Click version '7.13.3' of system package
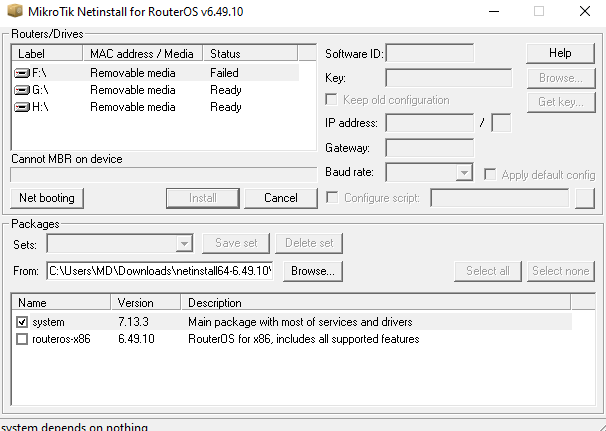Image resolution: width=606 pixels, height=431 pixels. point(133,322)
